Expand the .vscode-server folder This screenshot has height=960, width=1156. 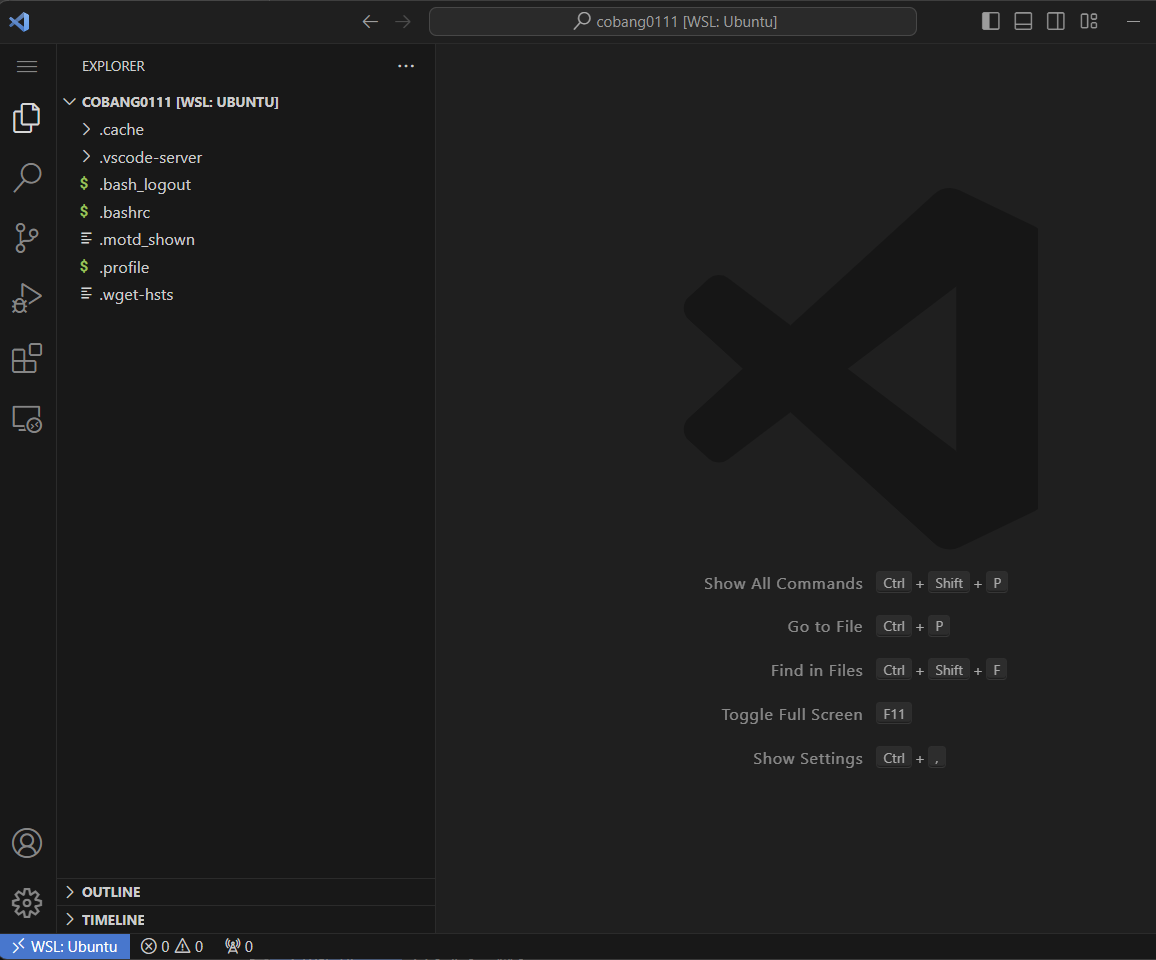point(246,157)
